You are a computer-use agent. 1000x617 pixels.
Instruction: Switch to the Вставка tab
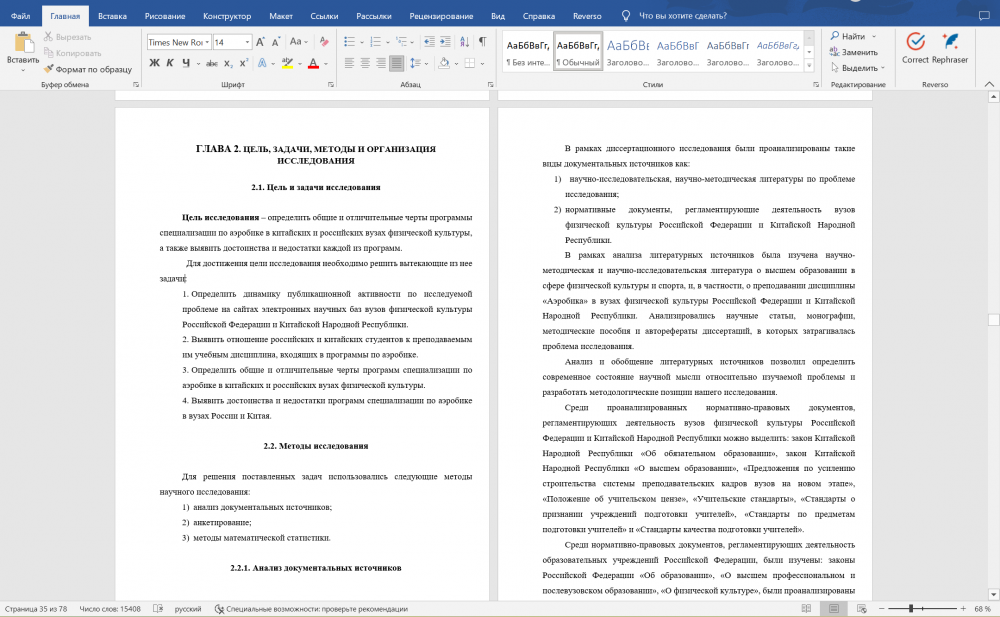[112, 16]
